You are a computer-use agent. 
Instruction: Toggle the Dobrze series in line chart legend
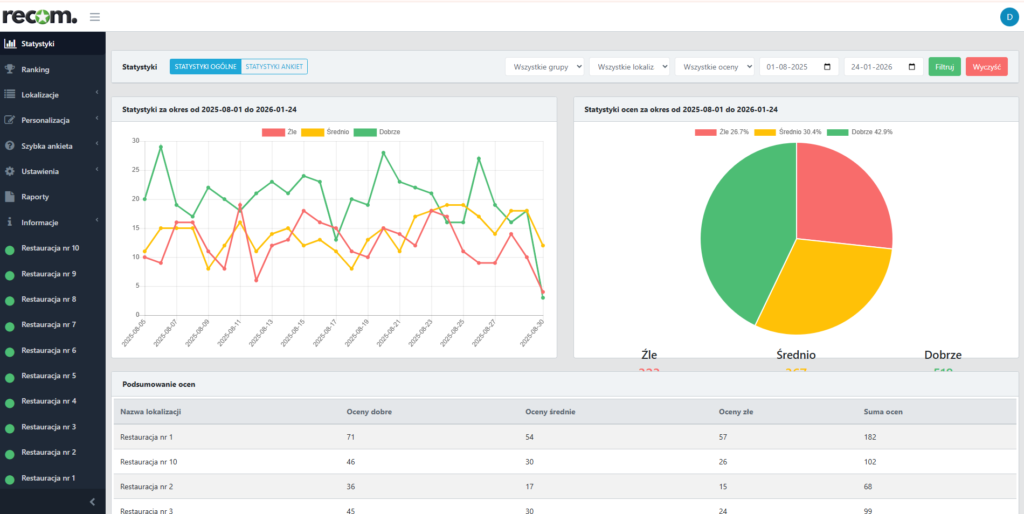[x=375, y=132]
